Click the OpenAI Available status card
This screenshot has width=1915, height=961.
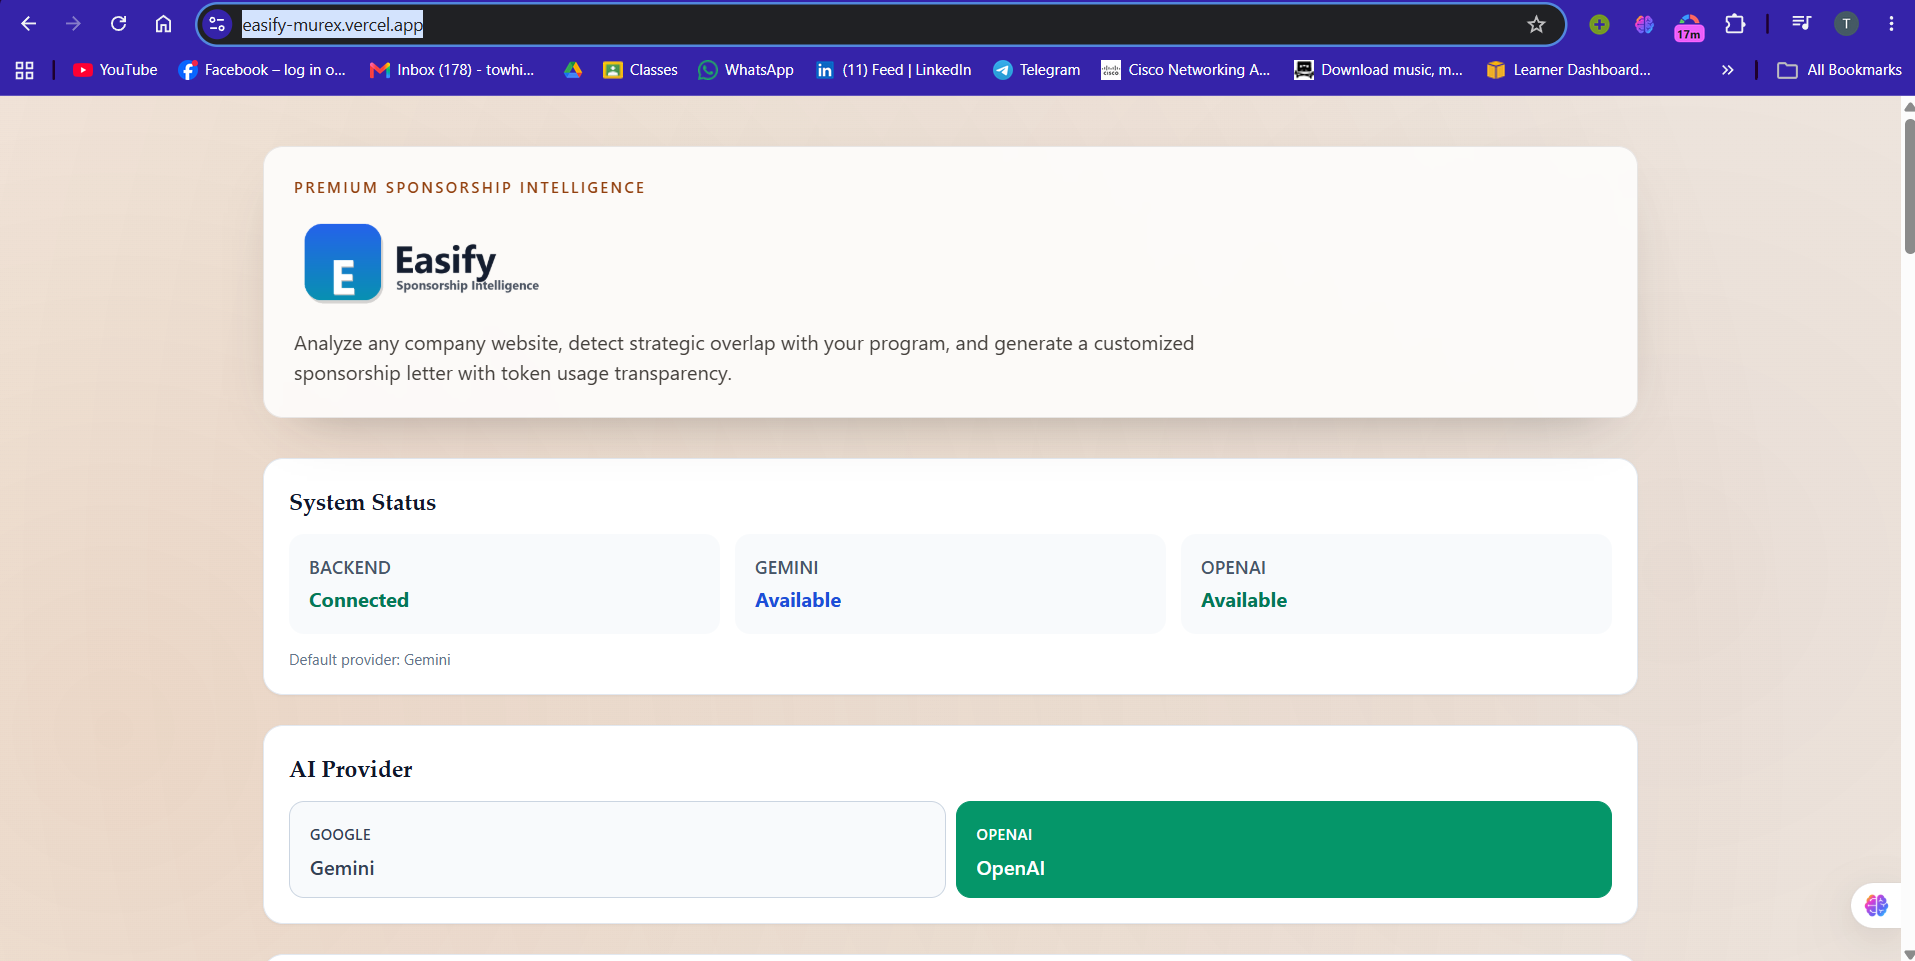[1396, 584]
